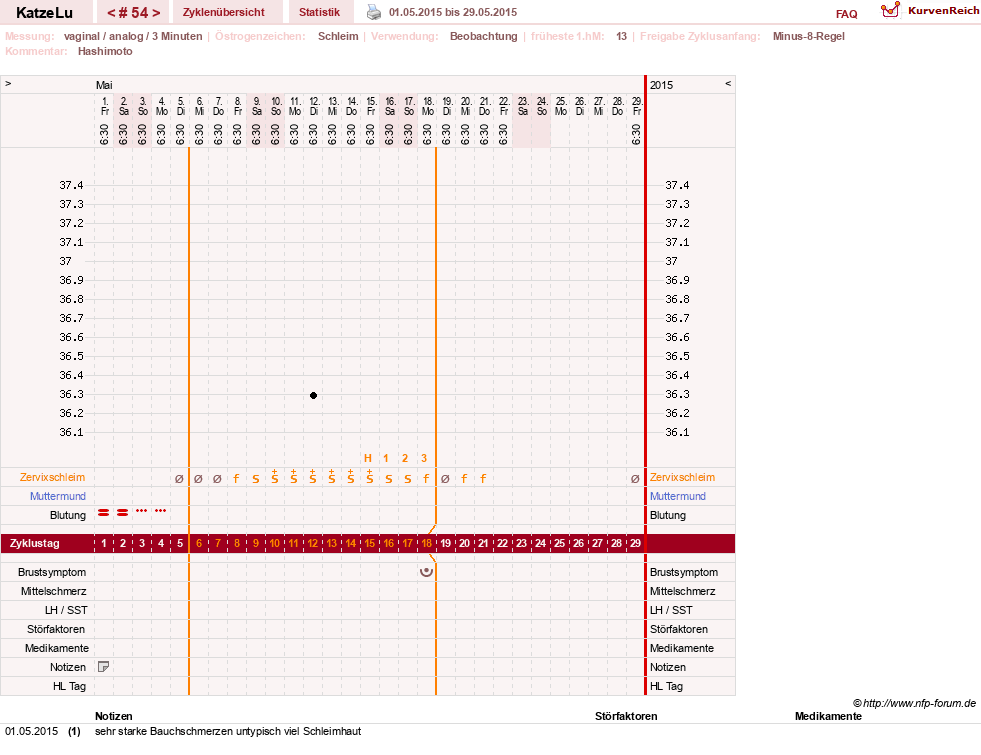The image size is (981, 755).
Task: Click the mucus f symbol on day 21
Action: click(484, 479)
